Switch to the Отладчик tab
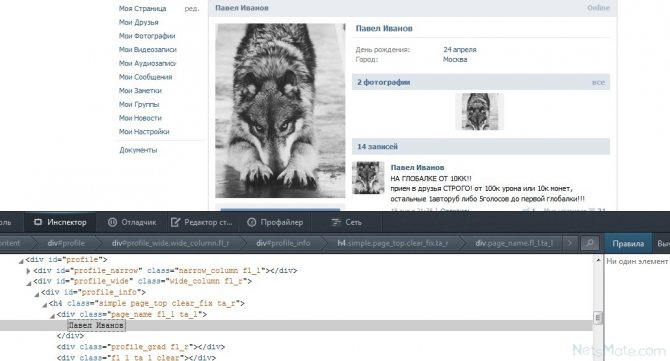This screenshot has height=361, width=670. coord(132,222)
